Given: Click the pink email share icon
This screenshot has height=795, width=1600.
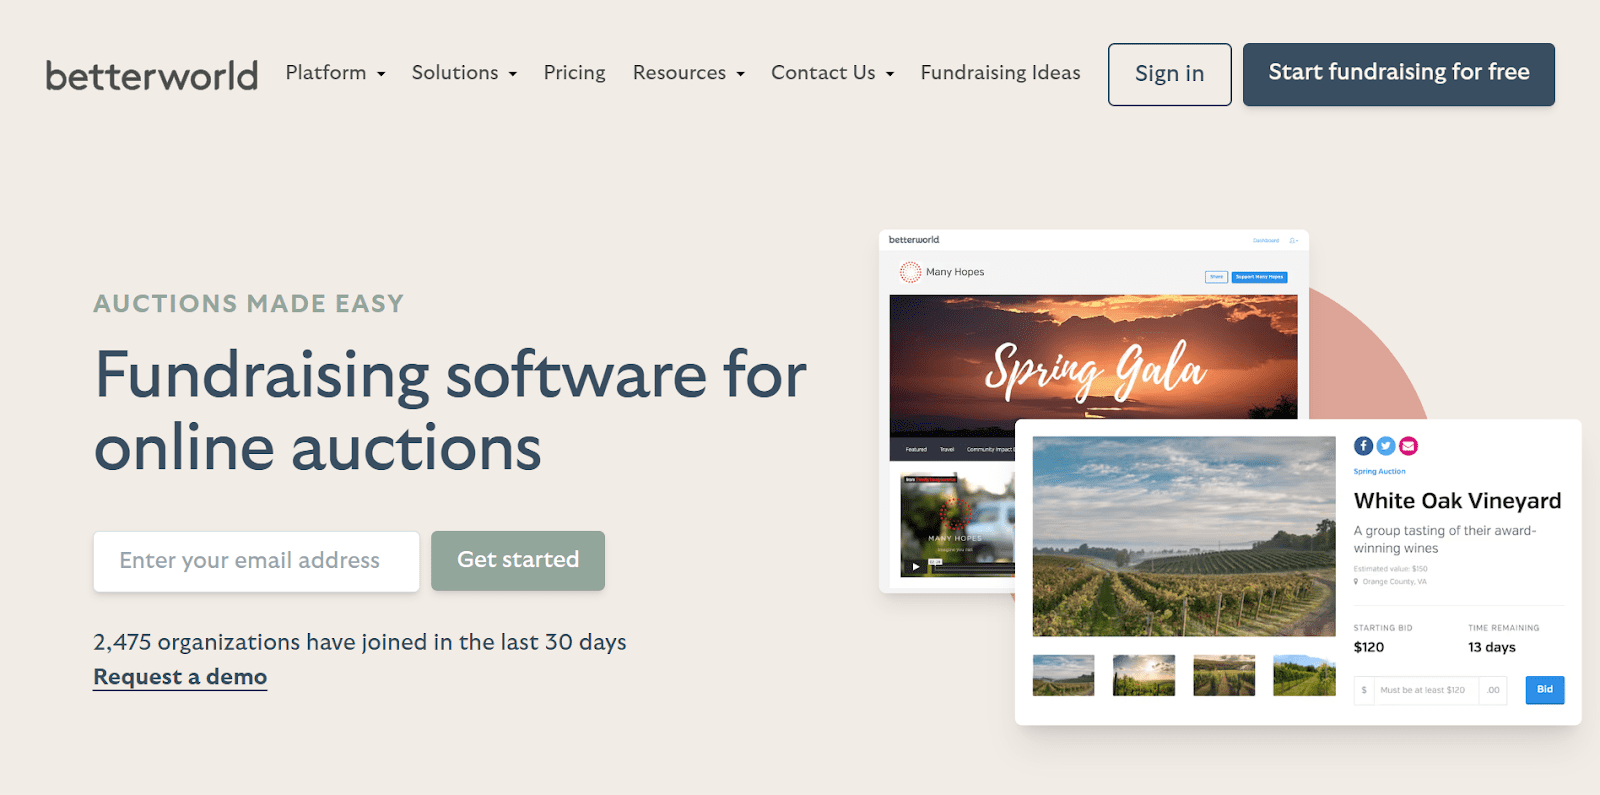Looking at the screenshot, I should [1408, 446].
